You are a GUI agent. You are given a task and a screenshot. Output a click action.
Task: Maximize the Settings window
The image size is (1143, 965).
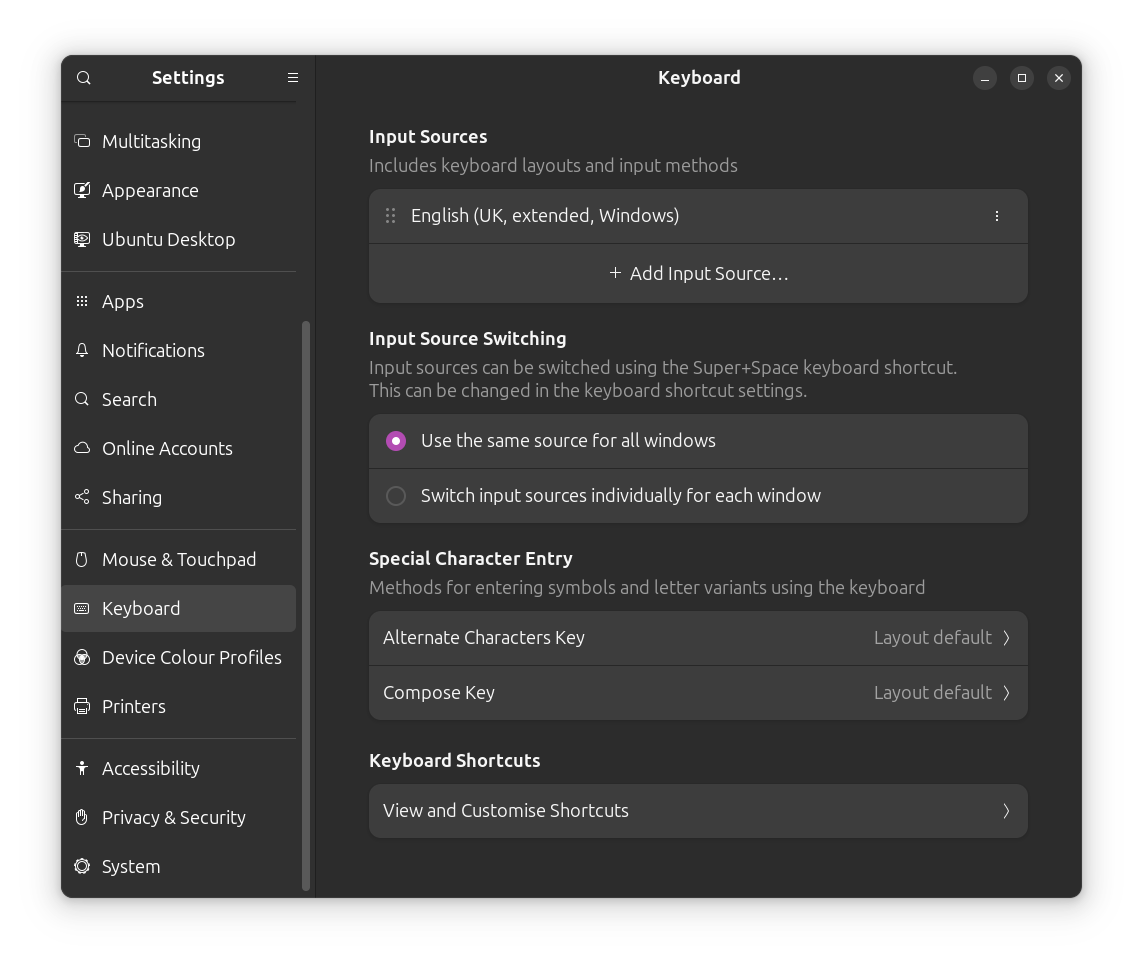click(x=1021, y=78)
